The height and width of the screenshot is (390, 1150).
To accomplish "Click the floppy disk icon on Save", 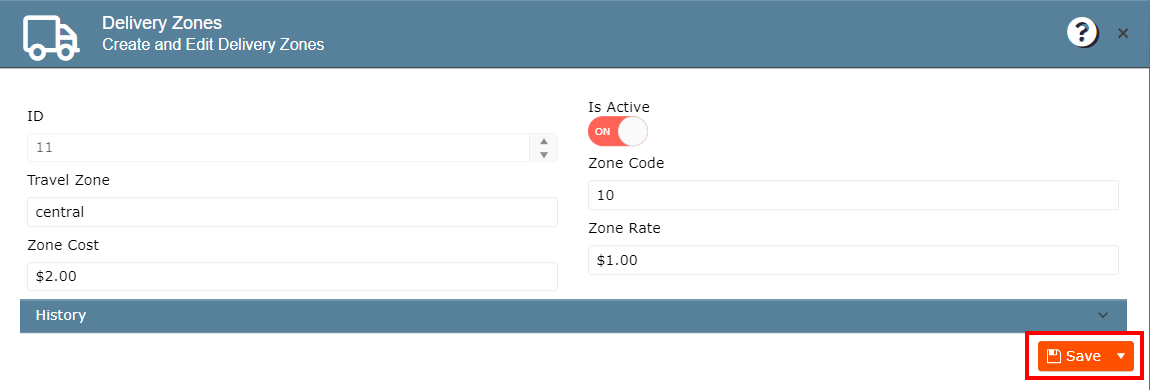I will [1054, 356].
